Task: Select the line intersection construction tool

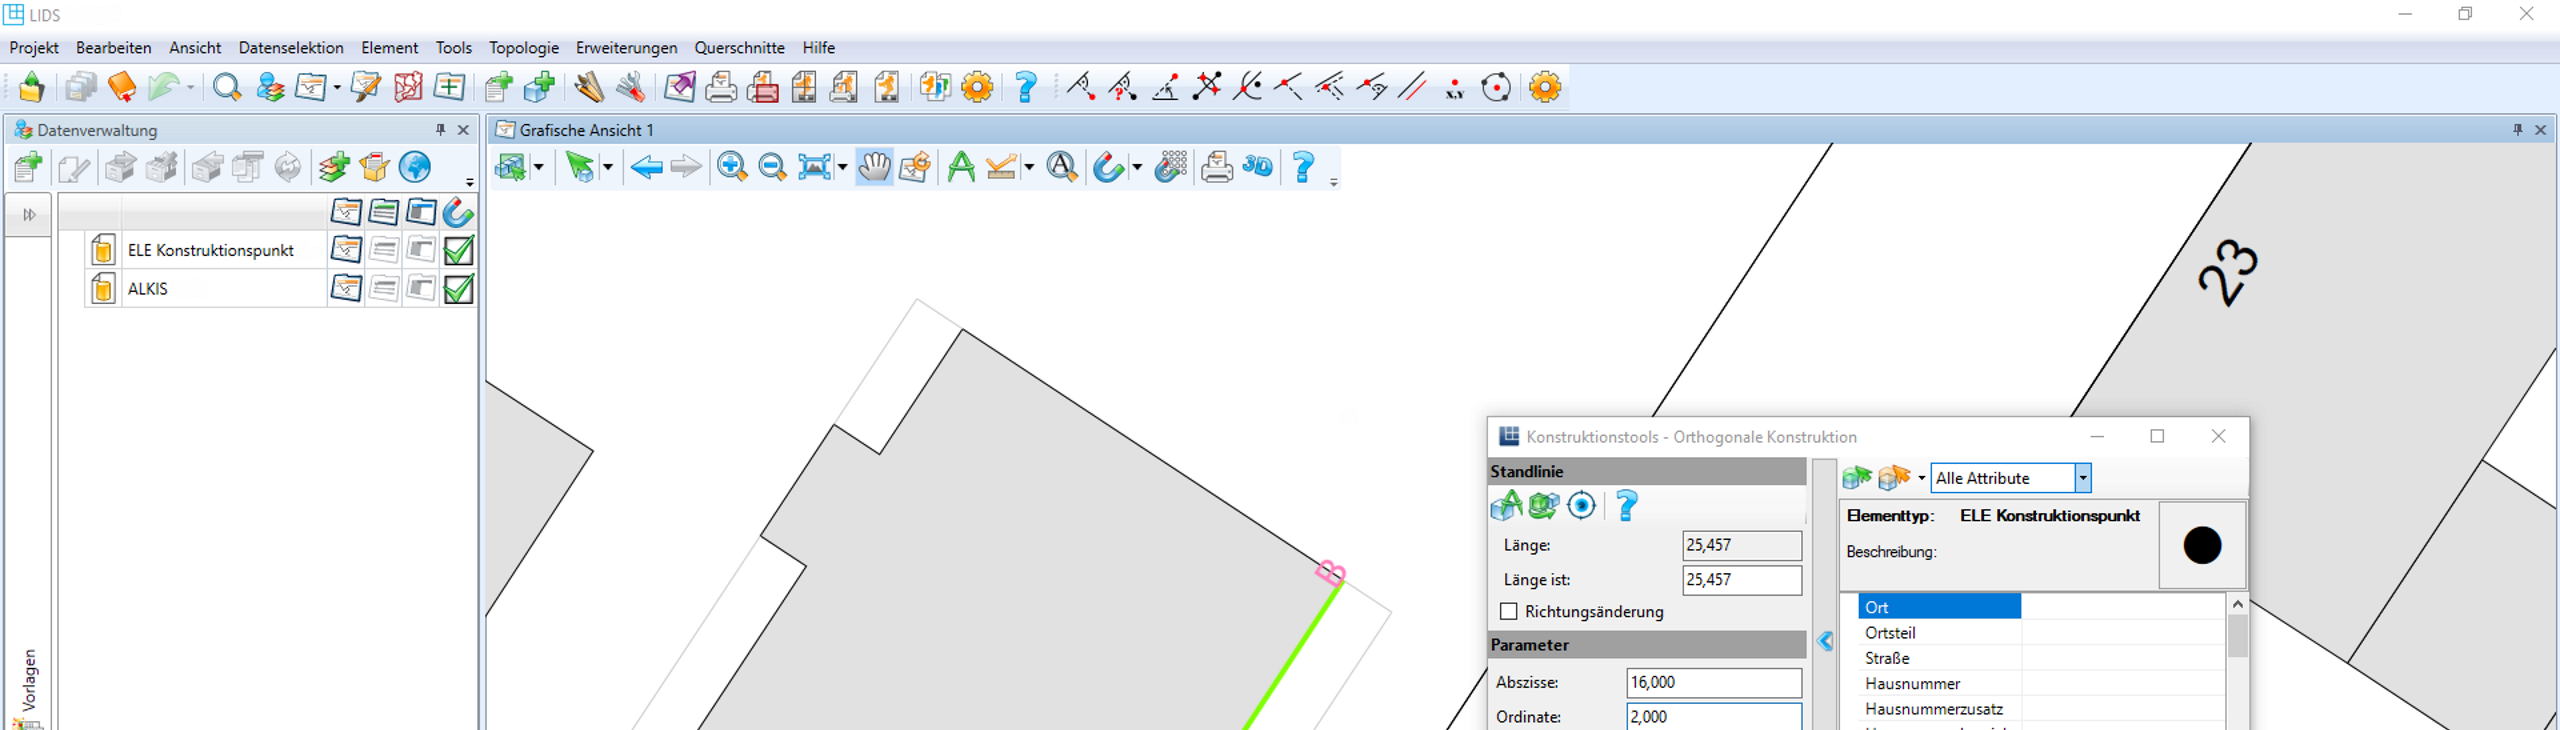Action: click(1207, 88)
